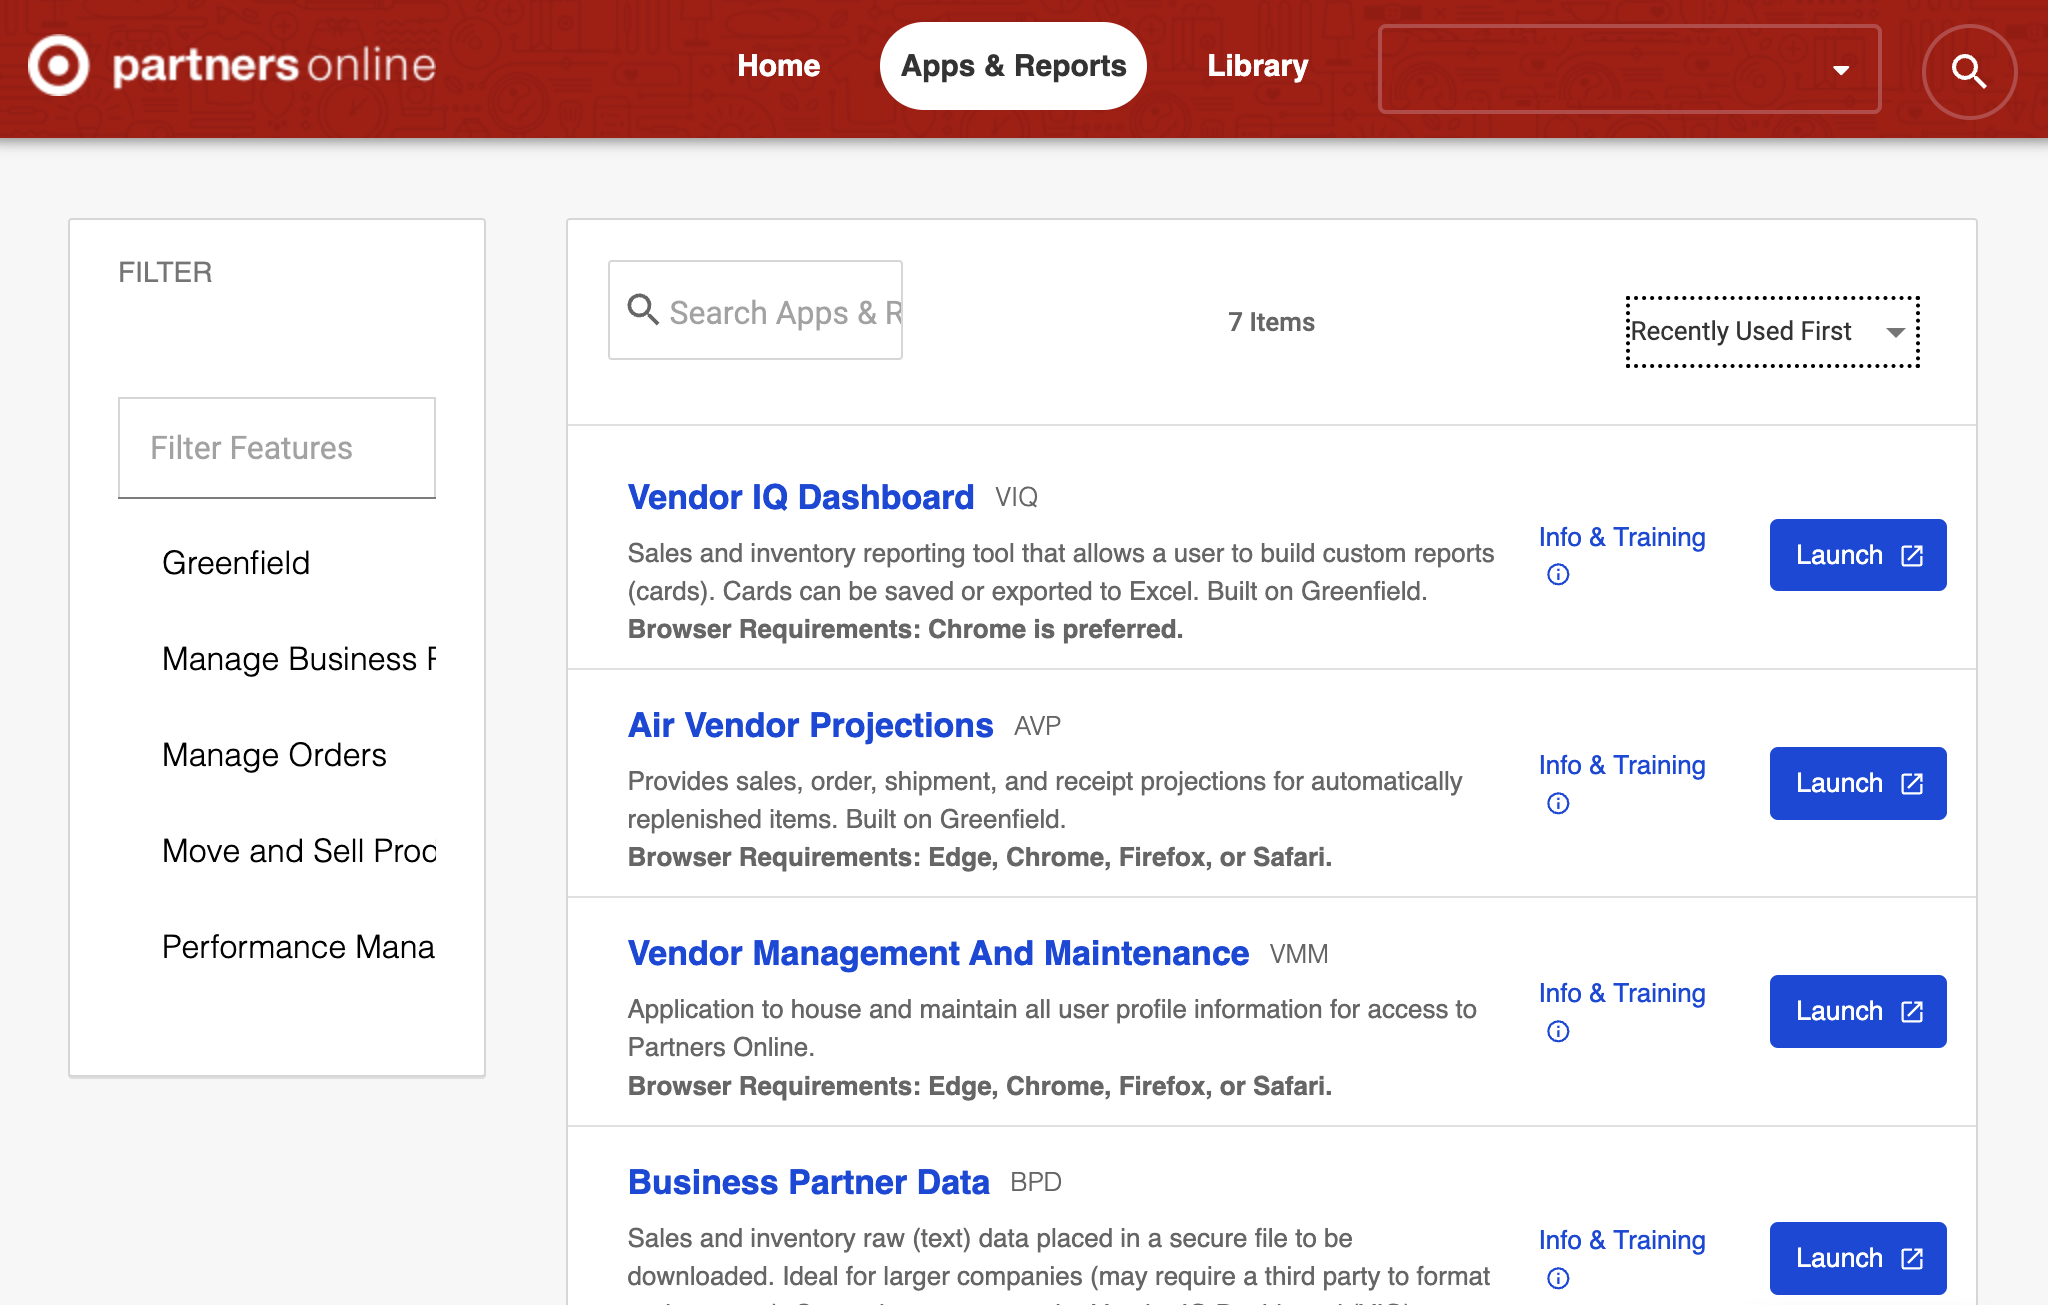Click the info icon near Vendor Management And Maintenance

click(1556, 1030)
